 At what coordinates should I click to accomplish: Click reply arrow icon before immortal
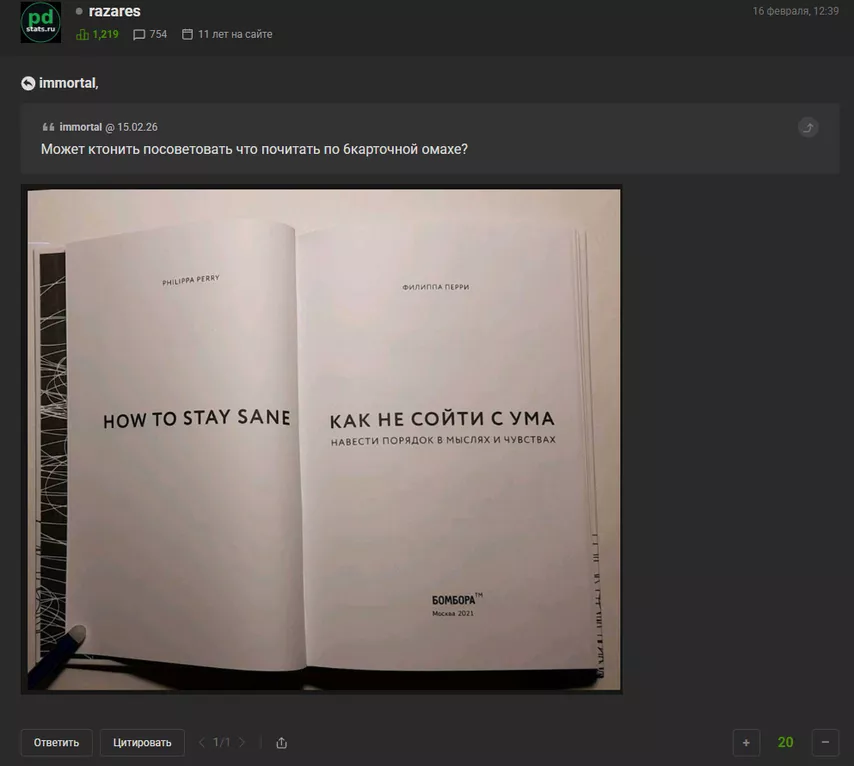click(x=28, y=83)
